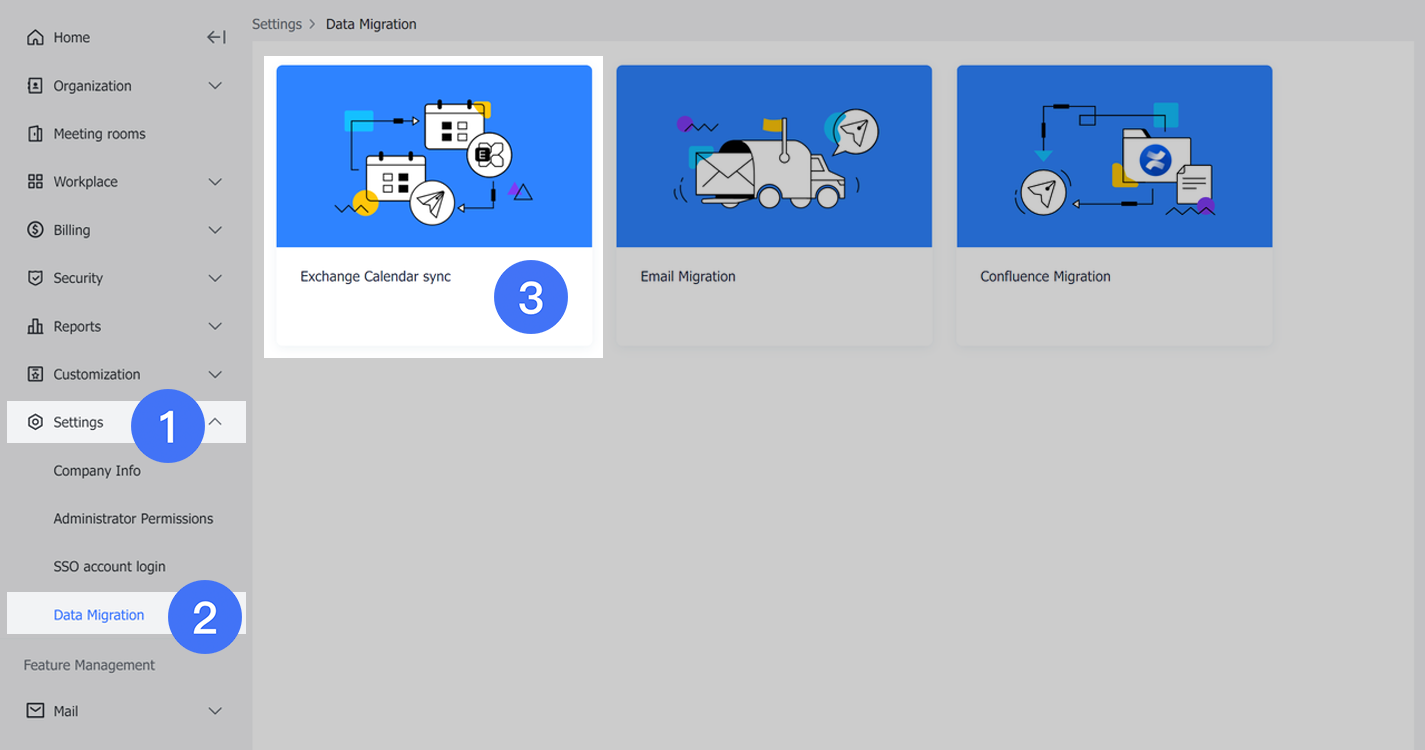Open Administrator Permissions settings
The height and width of the screenshot is (750, 1425).
pyautogui.click(x=133, y=519)
